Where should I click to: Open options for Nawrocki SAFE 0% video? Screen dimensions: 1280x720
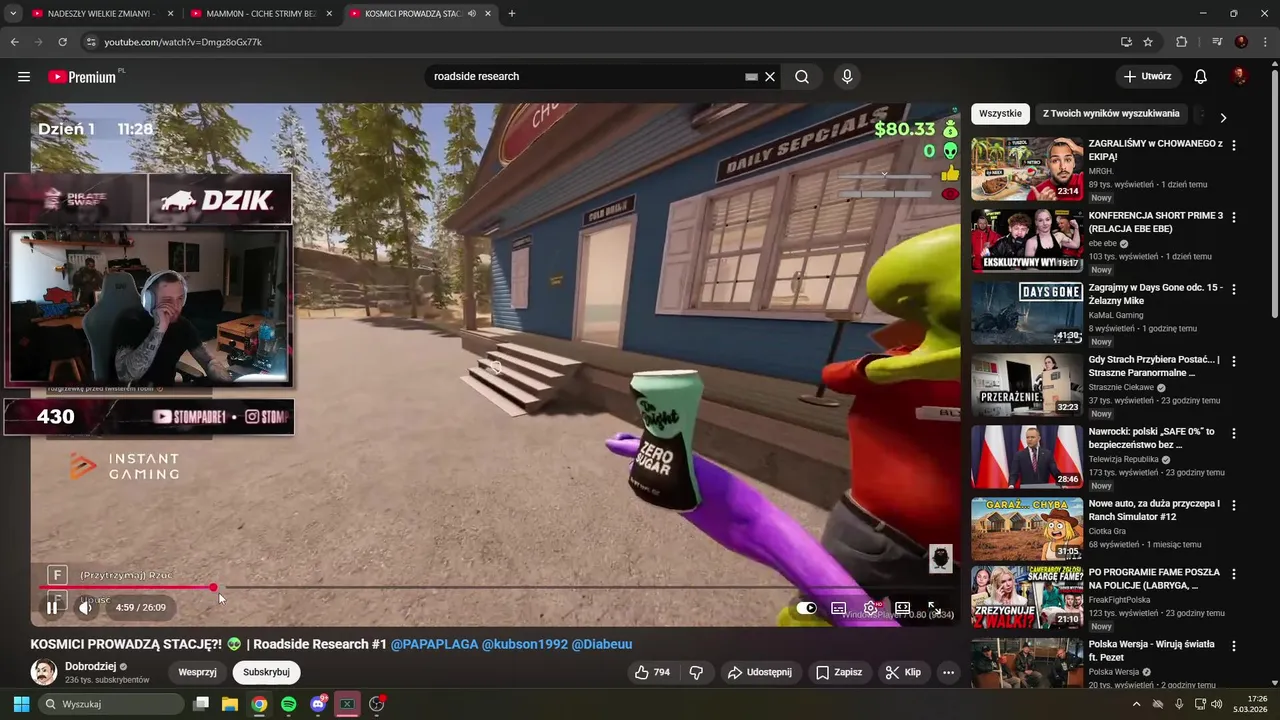1234,434
